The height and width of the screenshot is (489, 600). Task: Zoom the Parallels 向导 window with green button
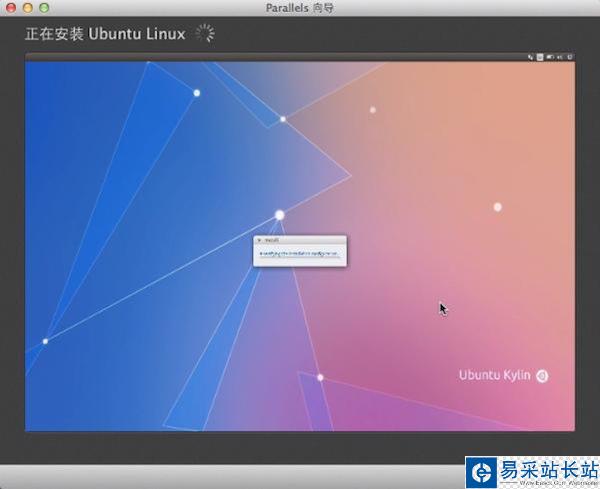tap(44, 8)
